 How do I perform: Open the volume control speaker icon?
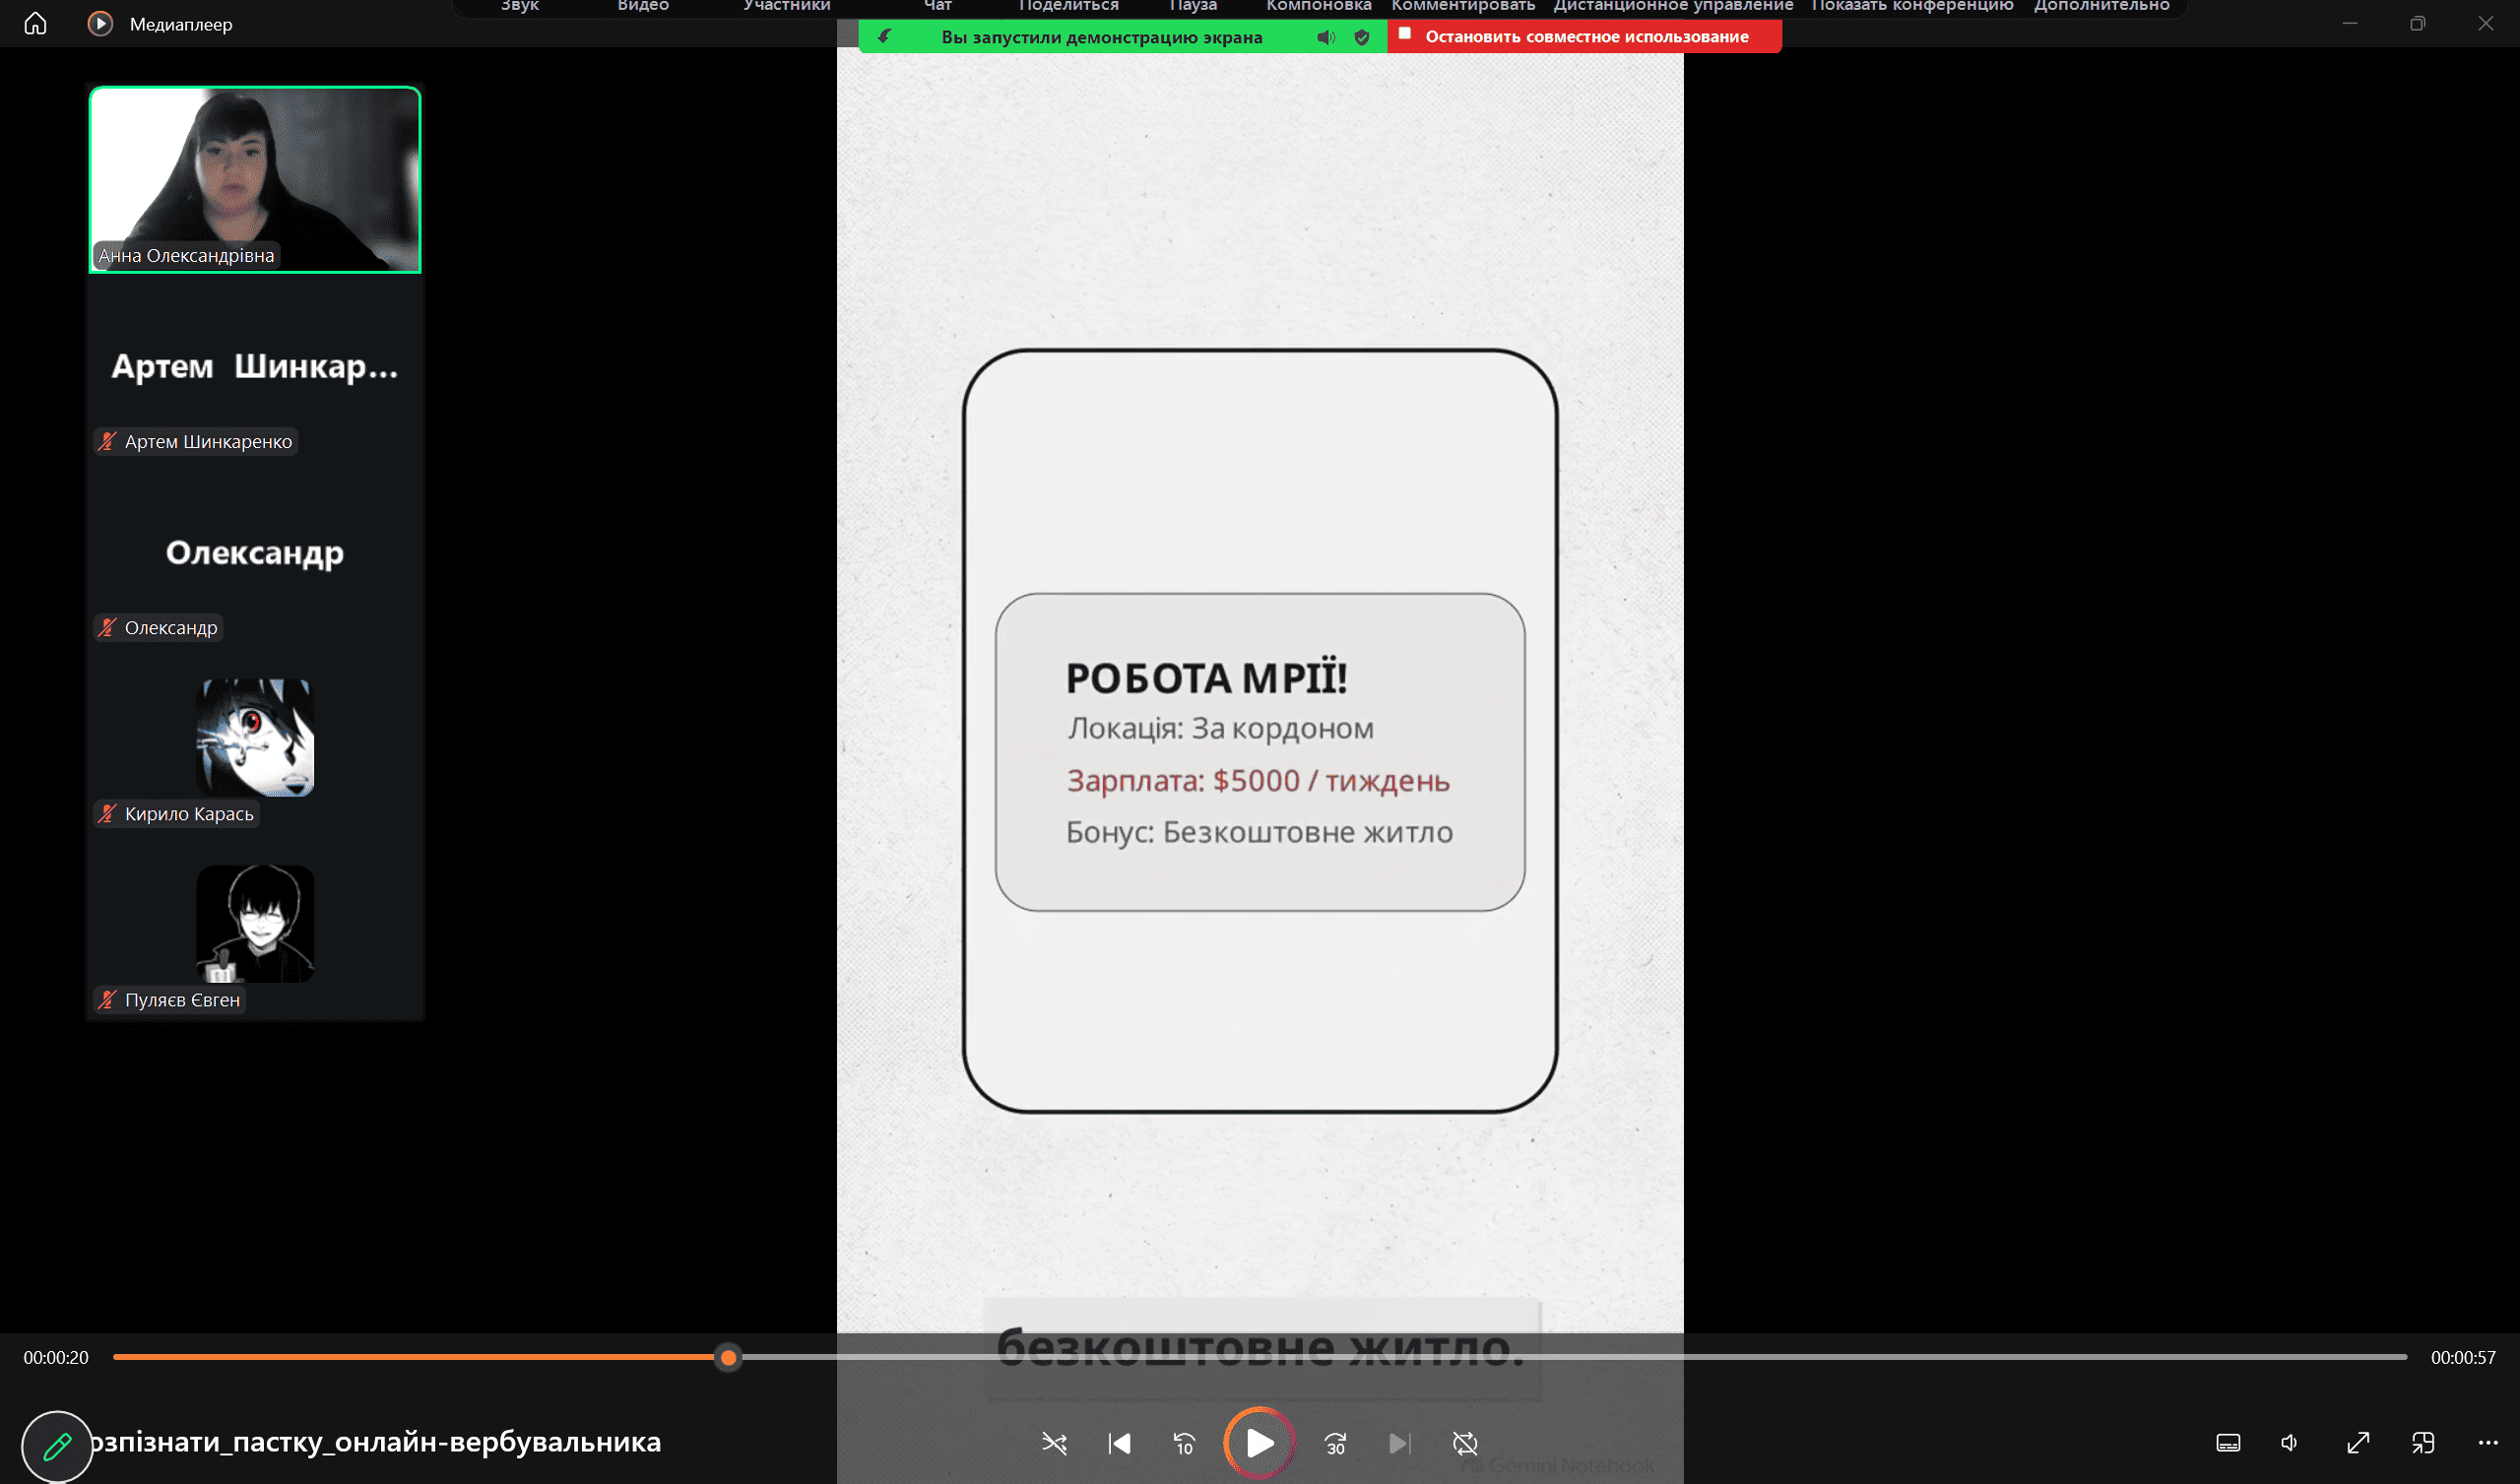click(x=2289, y=1442)
